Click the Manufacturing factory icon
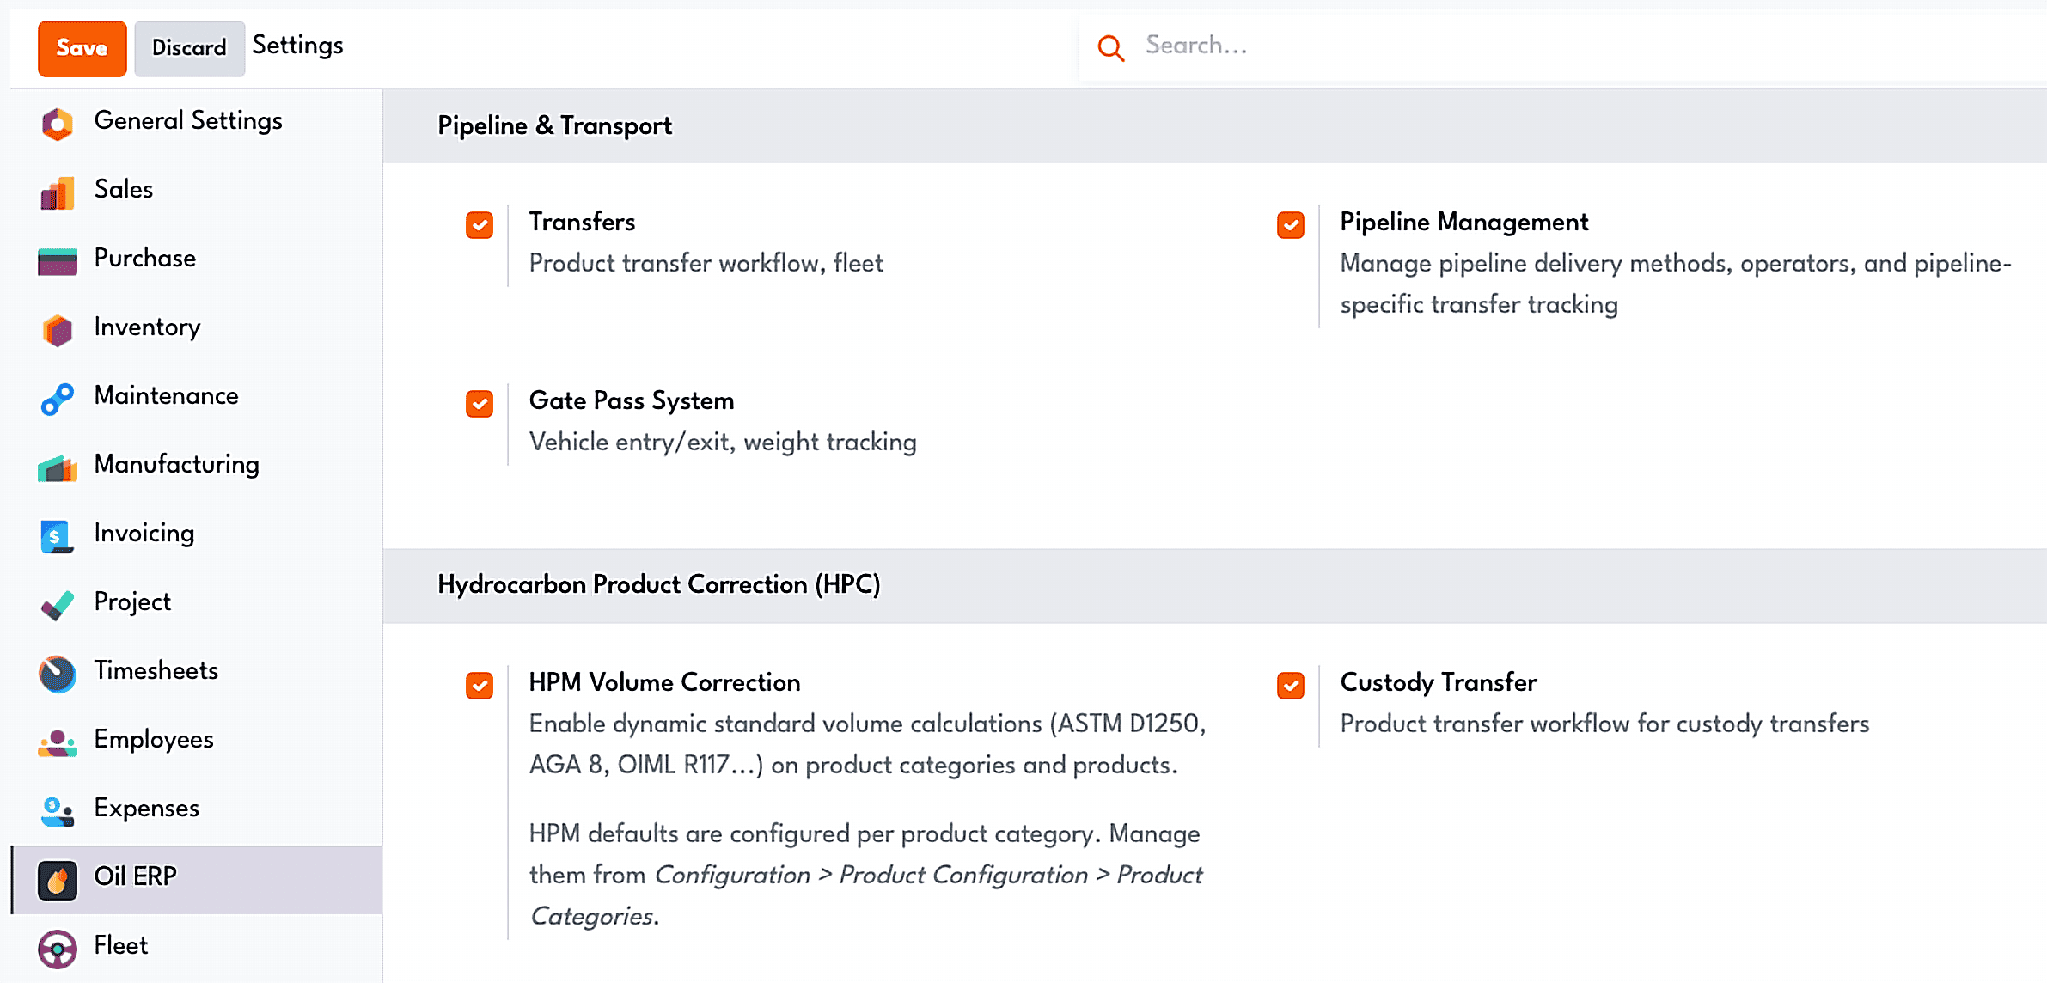Screen dimensions: 2047x983 click(x=57, y=468)
